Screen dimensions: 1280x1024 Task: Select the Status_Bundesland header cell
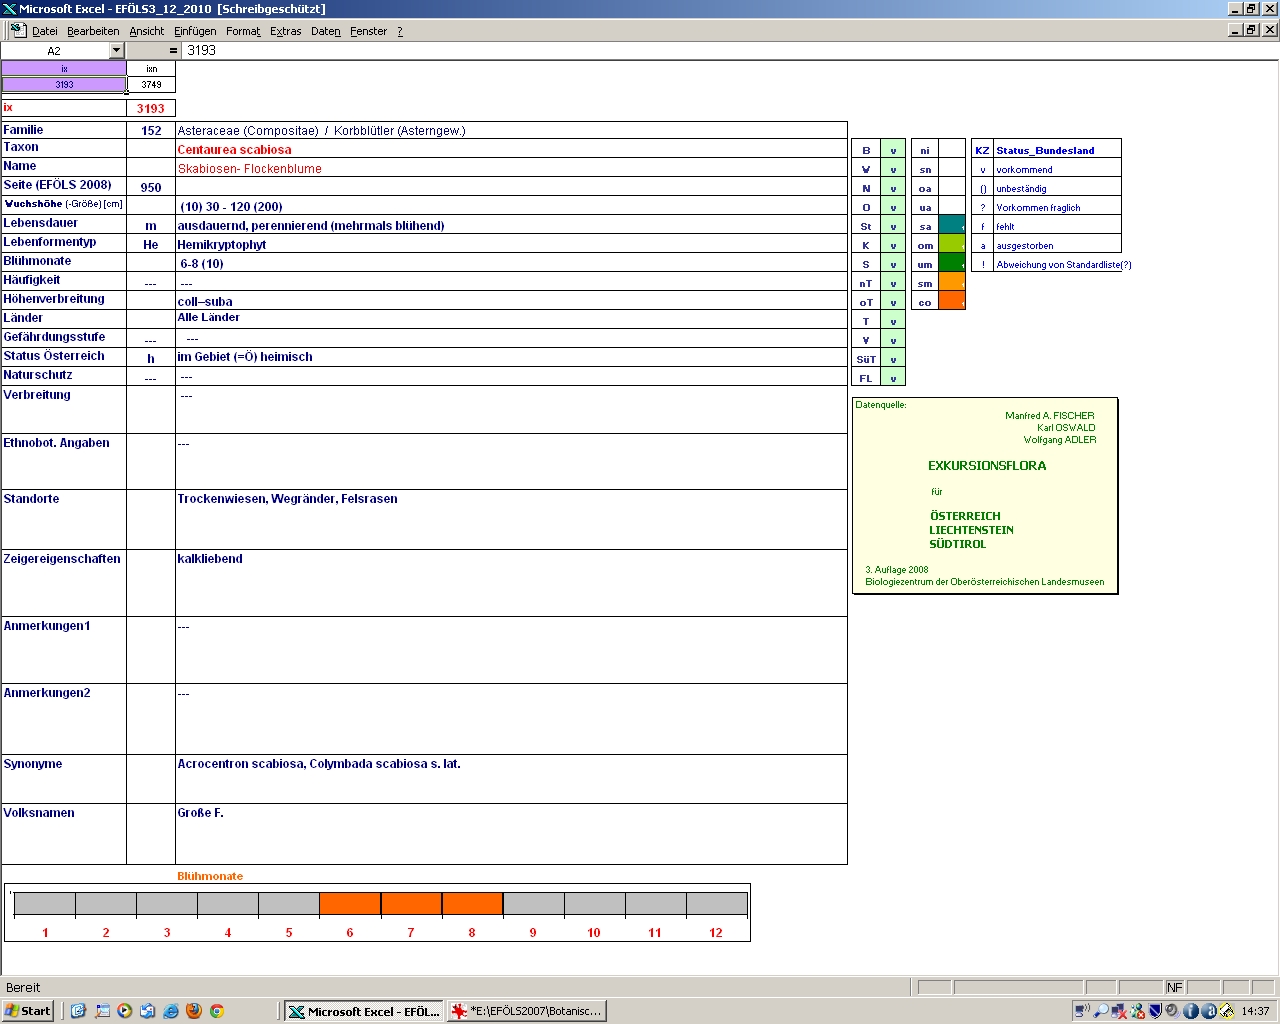(x=1057, y=150)
